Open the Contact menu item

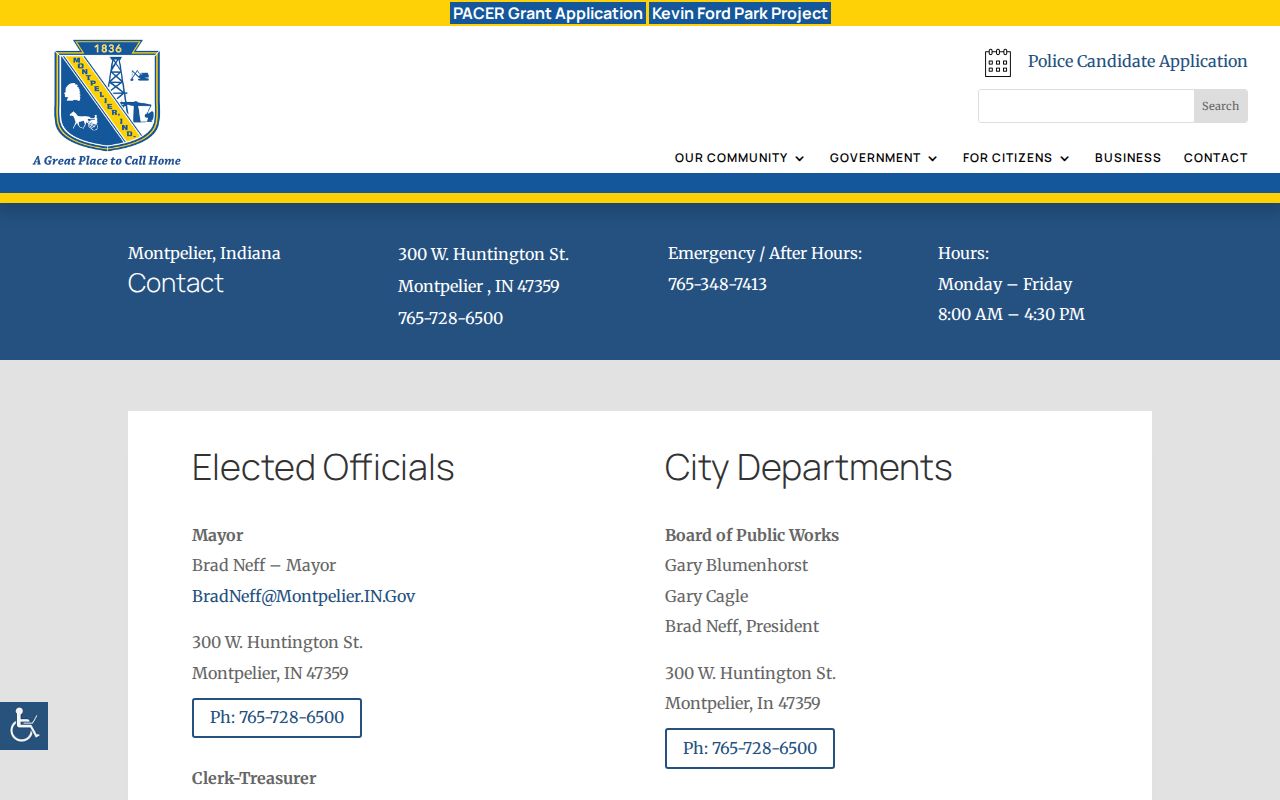1216,158
